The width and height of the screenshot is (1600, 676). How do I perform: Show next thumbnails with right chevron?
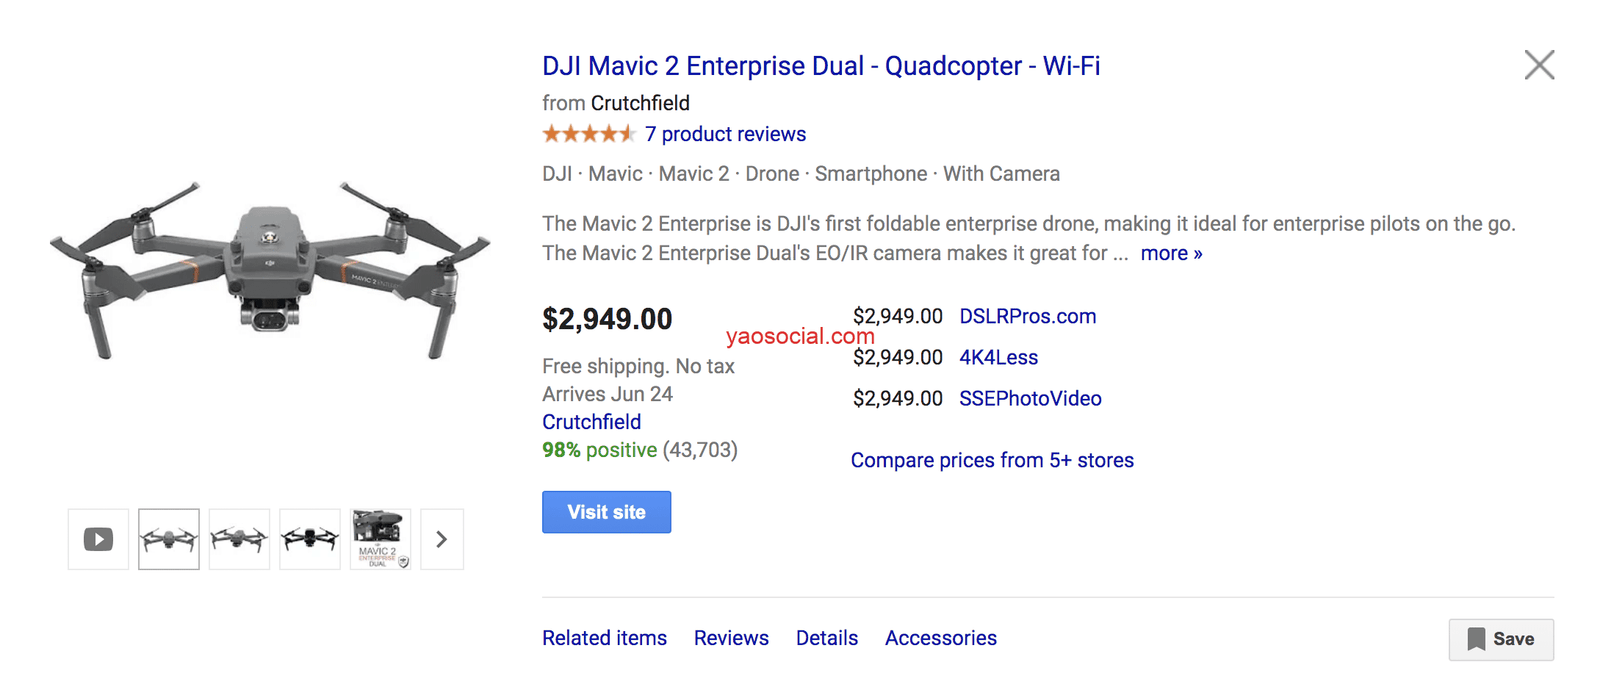click(442, 539)
